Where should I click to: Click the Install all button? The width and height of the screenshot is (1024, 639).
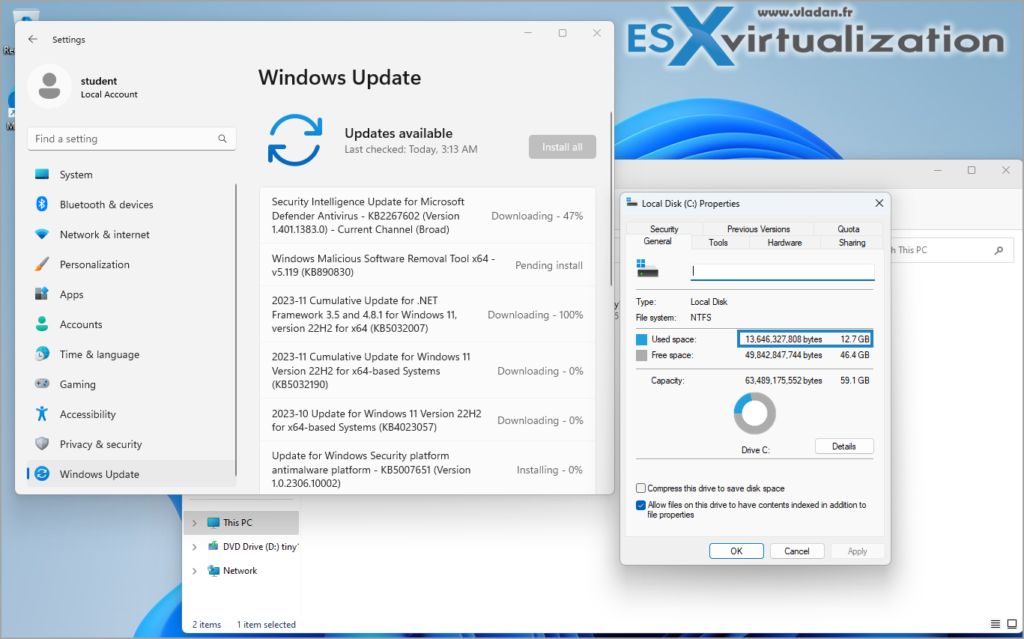pyautogui.click(x=561, y=146)
